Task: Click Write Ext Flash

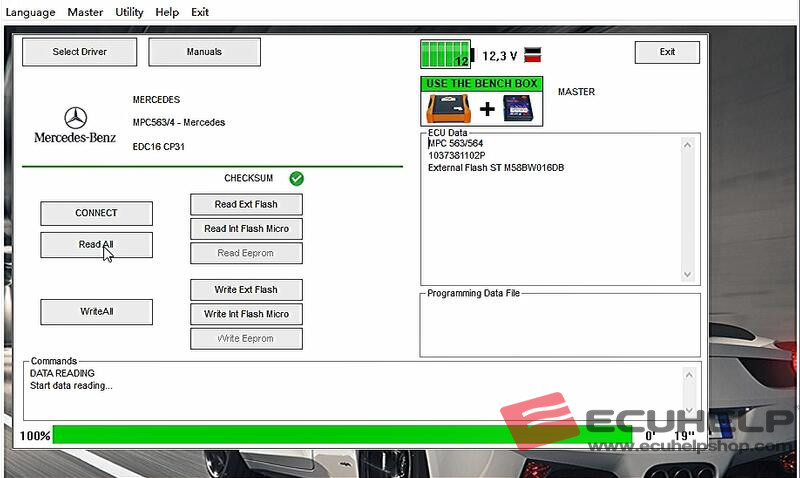Action: coord(246,290)
